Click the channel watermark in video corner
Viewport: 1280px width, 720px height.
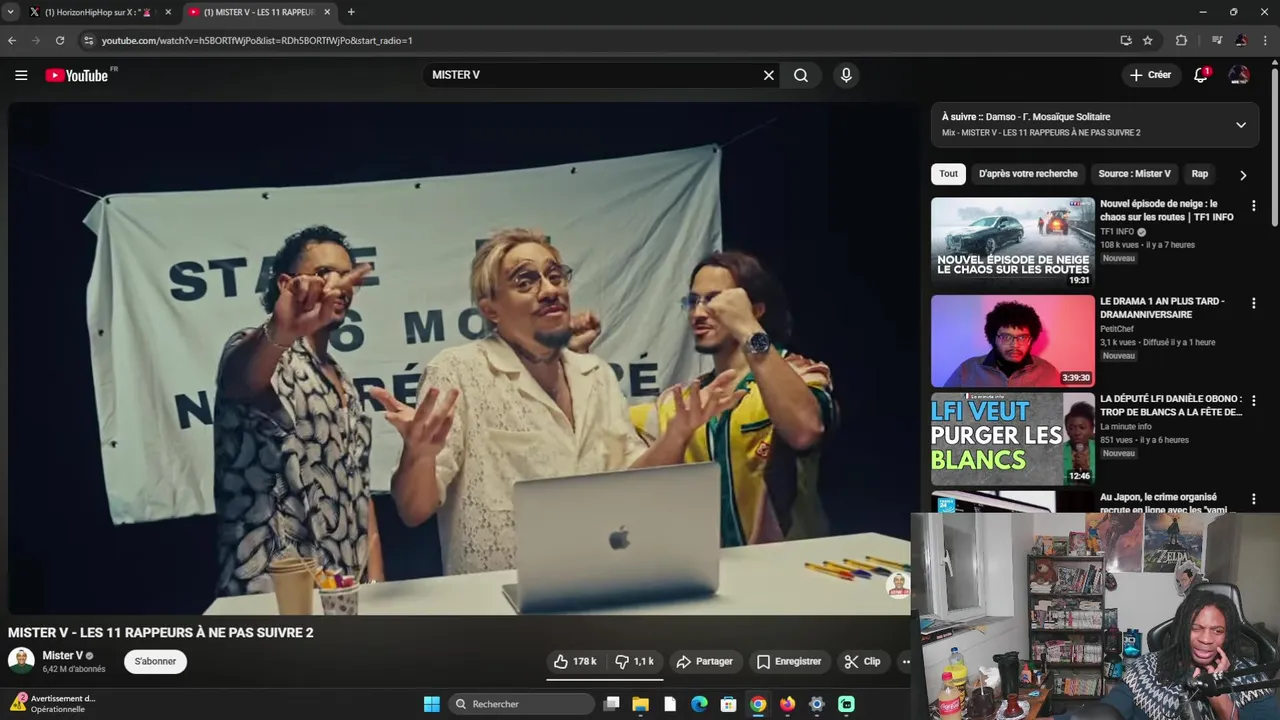click(898, 585)
